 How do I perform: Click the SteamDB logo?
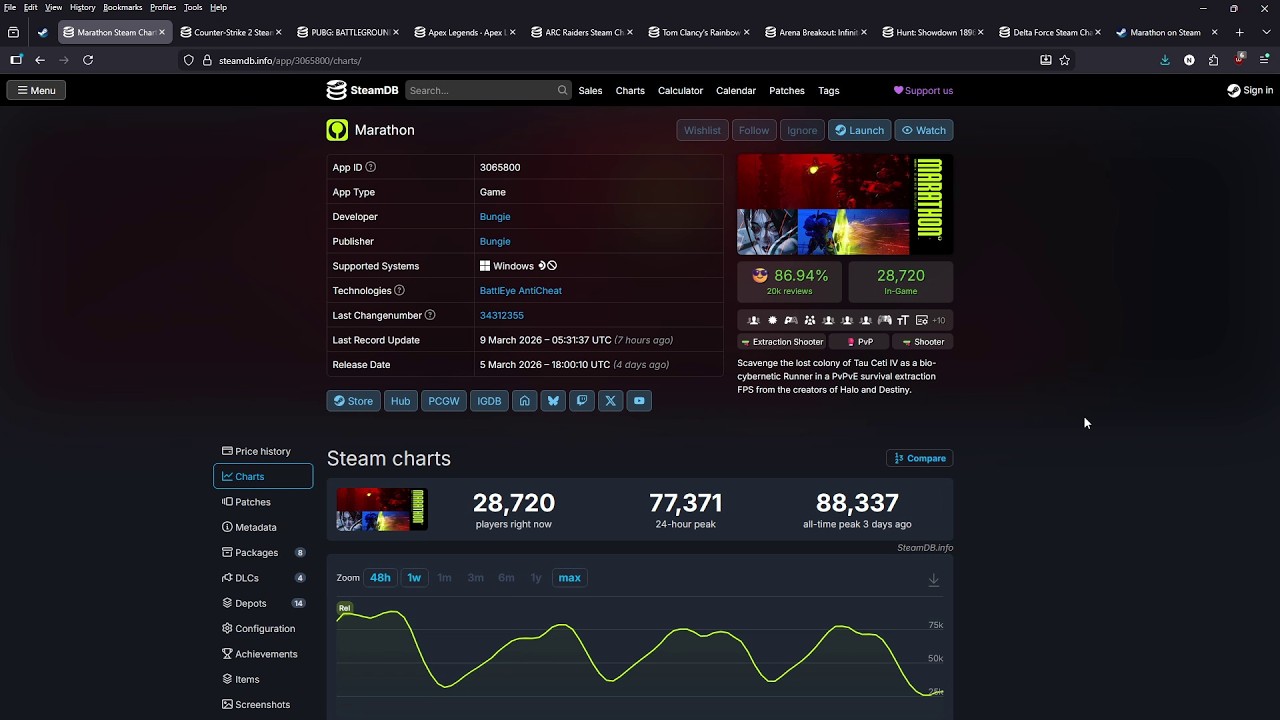362,90
